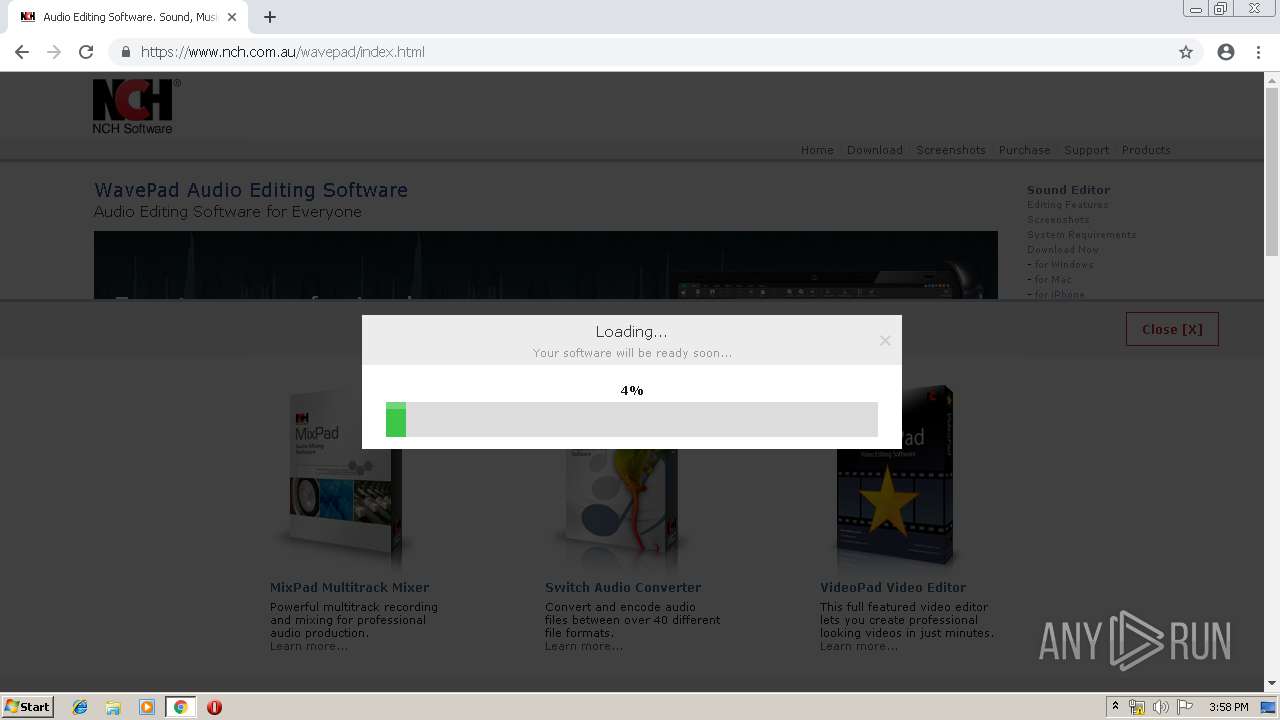Open the Switch Audio Converter link
Screen dimensions: 1280x720
(623, 588)
